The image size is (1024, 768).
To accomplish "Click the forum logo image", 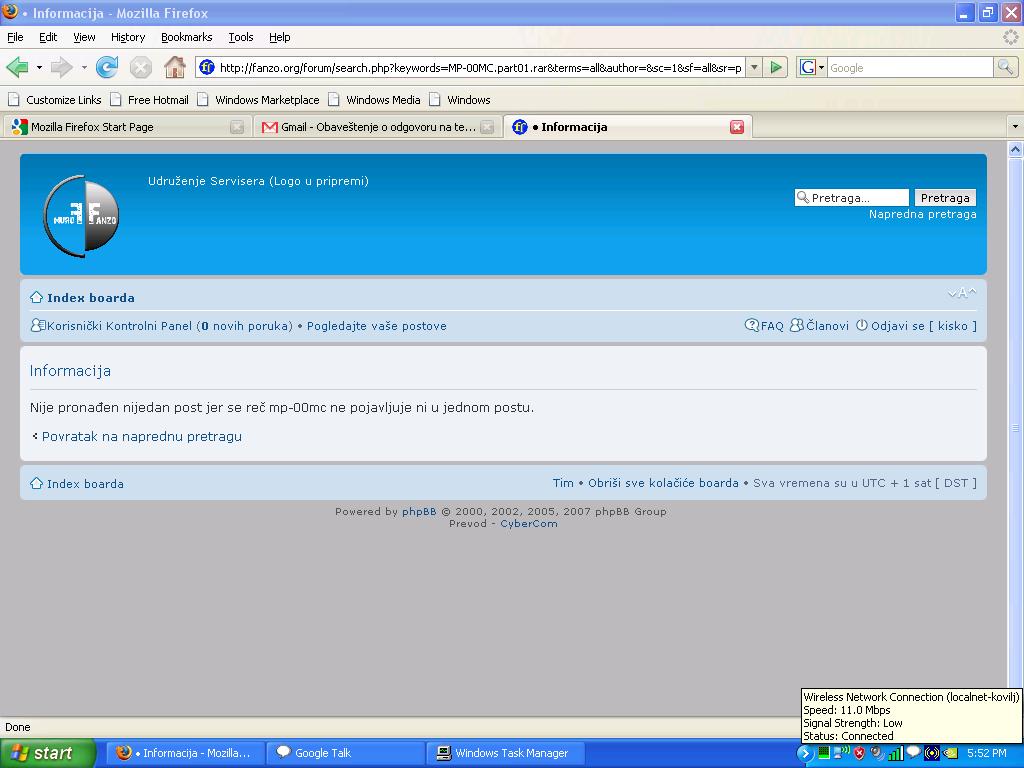I will pos(81,216).
